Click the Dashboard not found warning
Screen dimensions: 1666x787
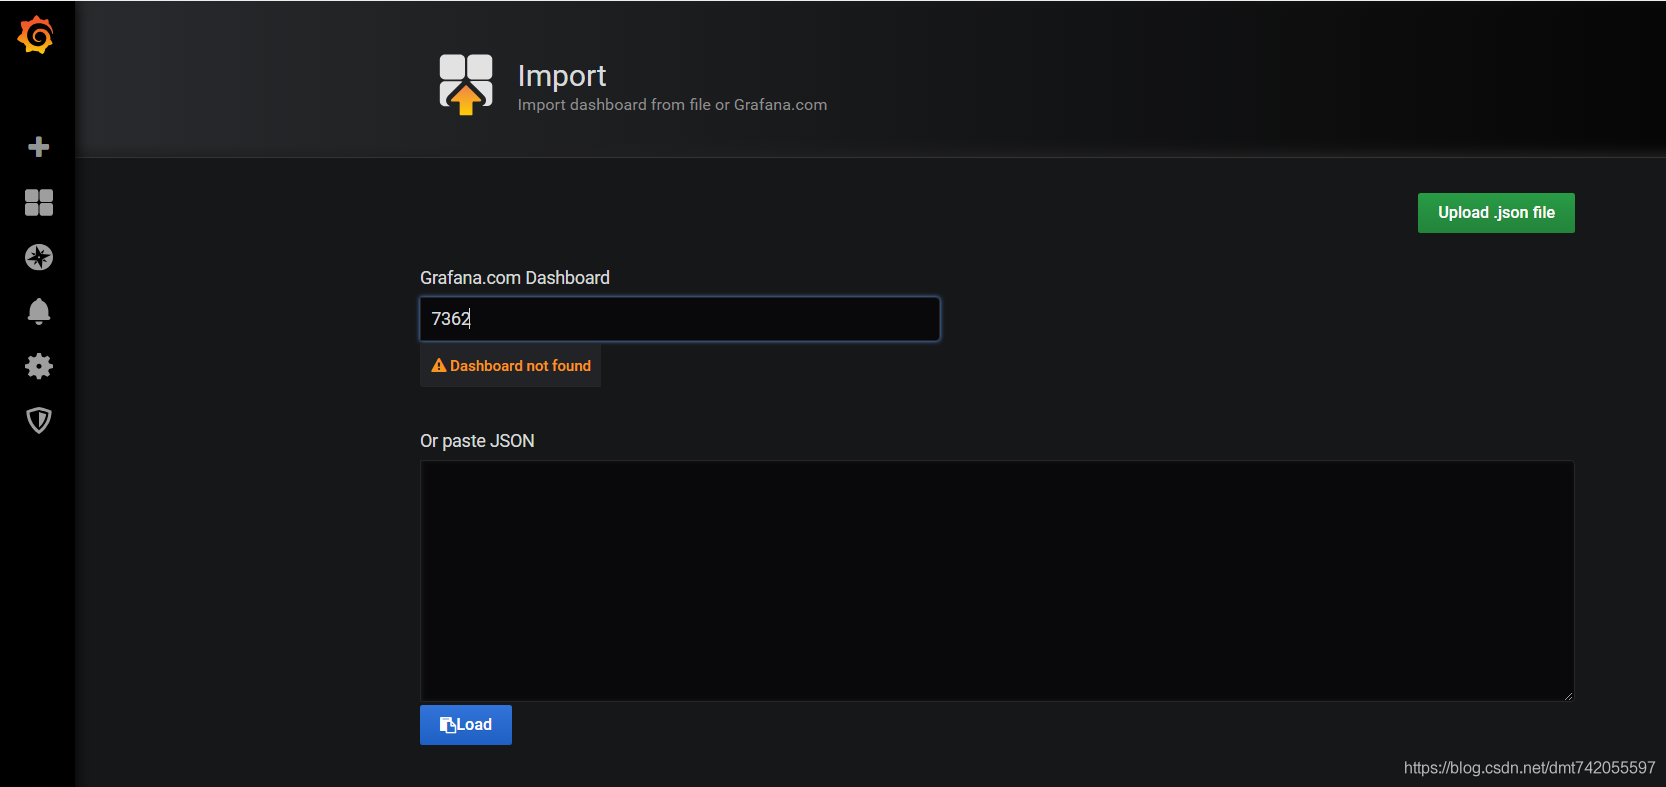click(510, 366)
